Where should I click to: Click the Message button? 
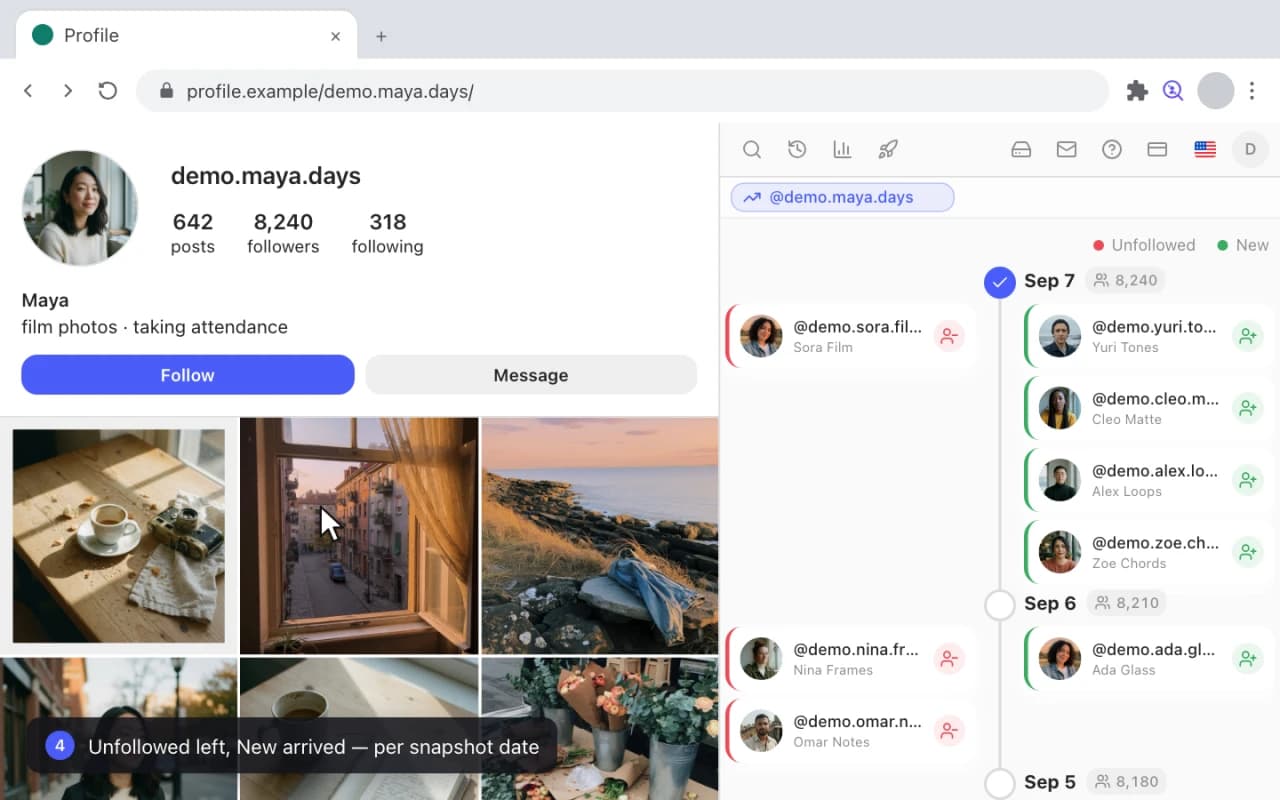531,375
